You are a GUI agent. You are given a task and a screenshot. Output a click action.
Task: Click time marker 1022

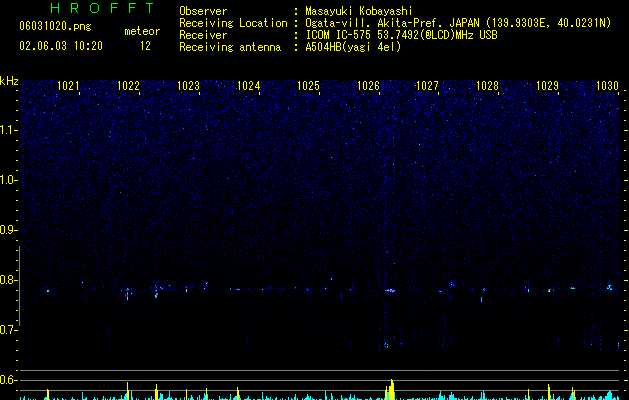pos(128,86)
